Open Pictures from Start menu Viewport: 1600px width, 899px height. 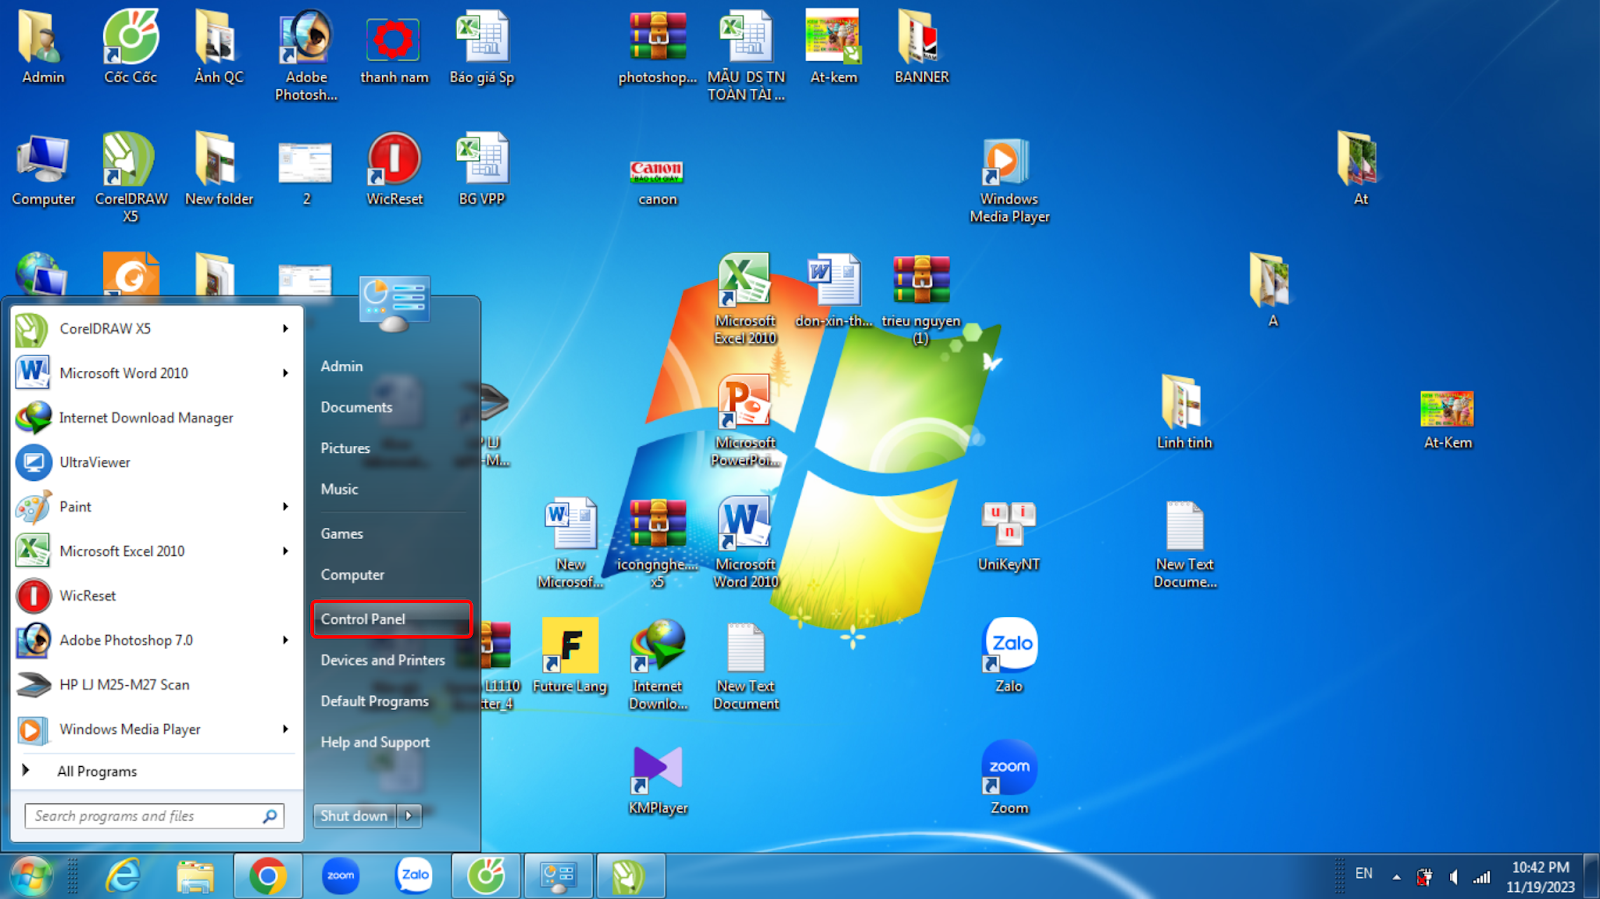point(345,448)
